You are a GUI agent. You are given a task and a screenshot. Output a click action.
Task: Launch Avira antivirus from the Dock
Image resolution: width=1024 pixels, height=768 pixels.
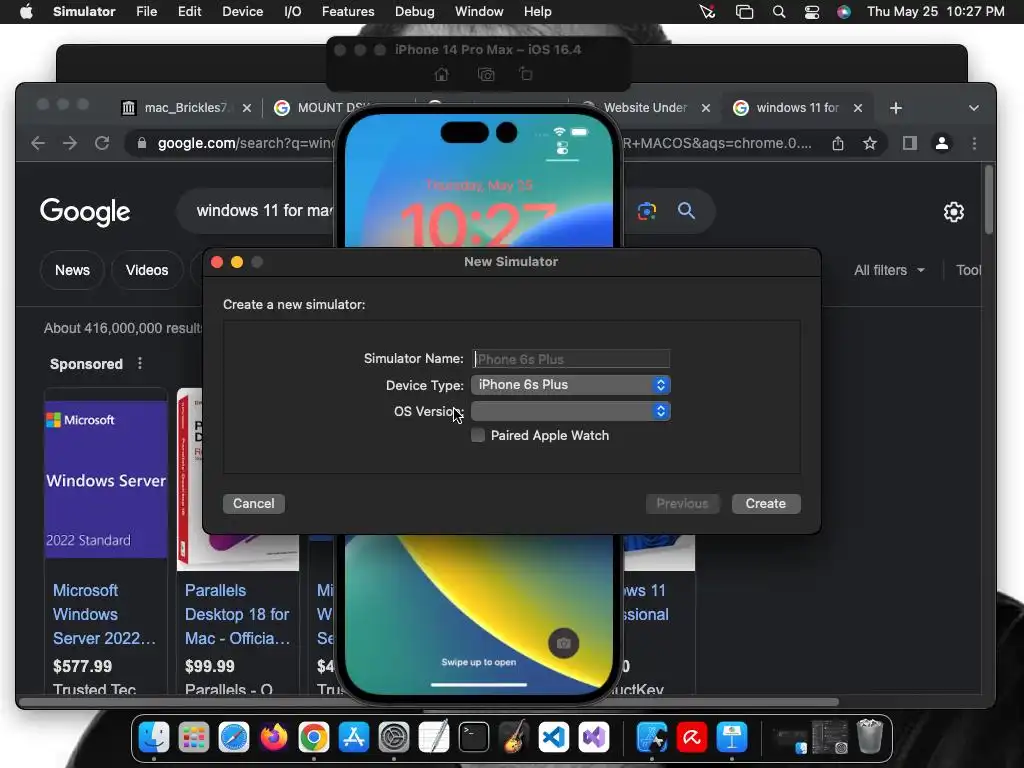(x=692, y=738)
